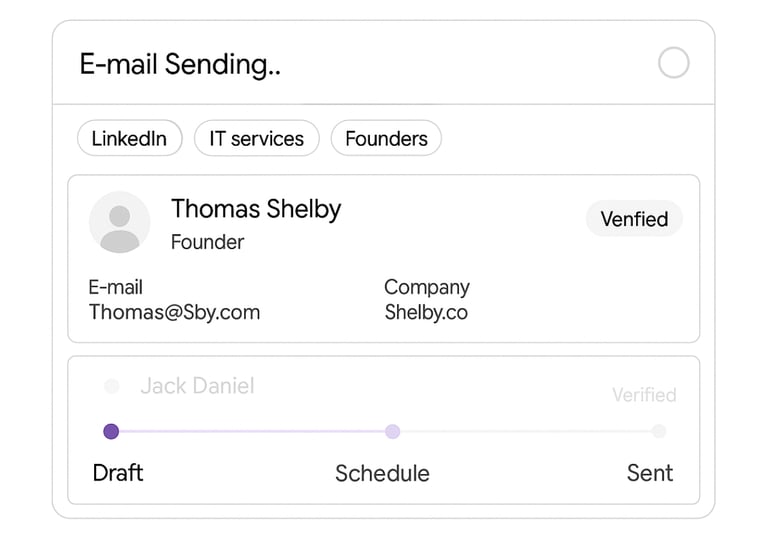Click the Thomas Shelby contact name
Viewport: 768px width, 538px height.
point(256,209)
